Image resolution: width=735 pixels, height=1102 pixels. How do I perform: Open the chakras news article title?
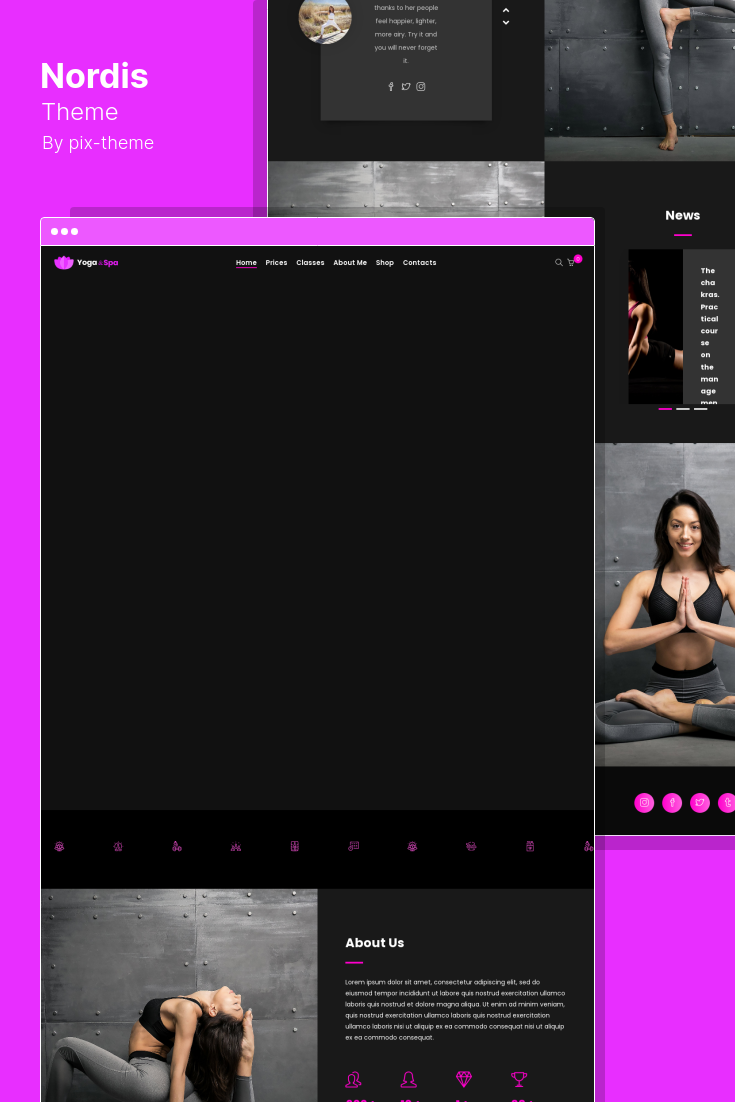coord(710,337)
